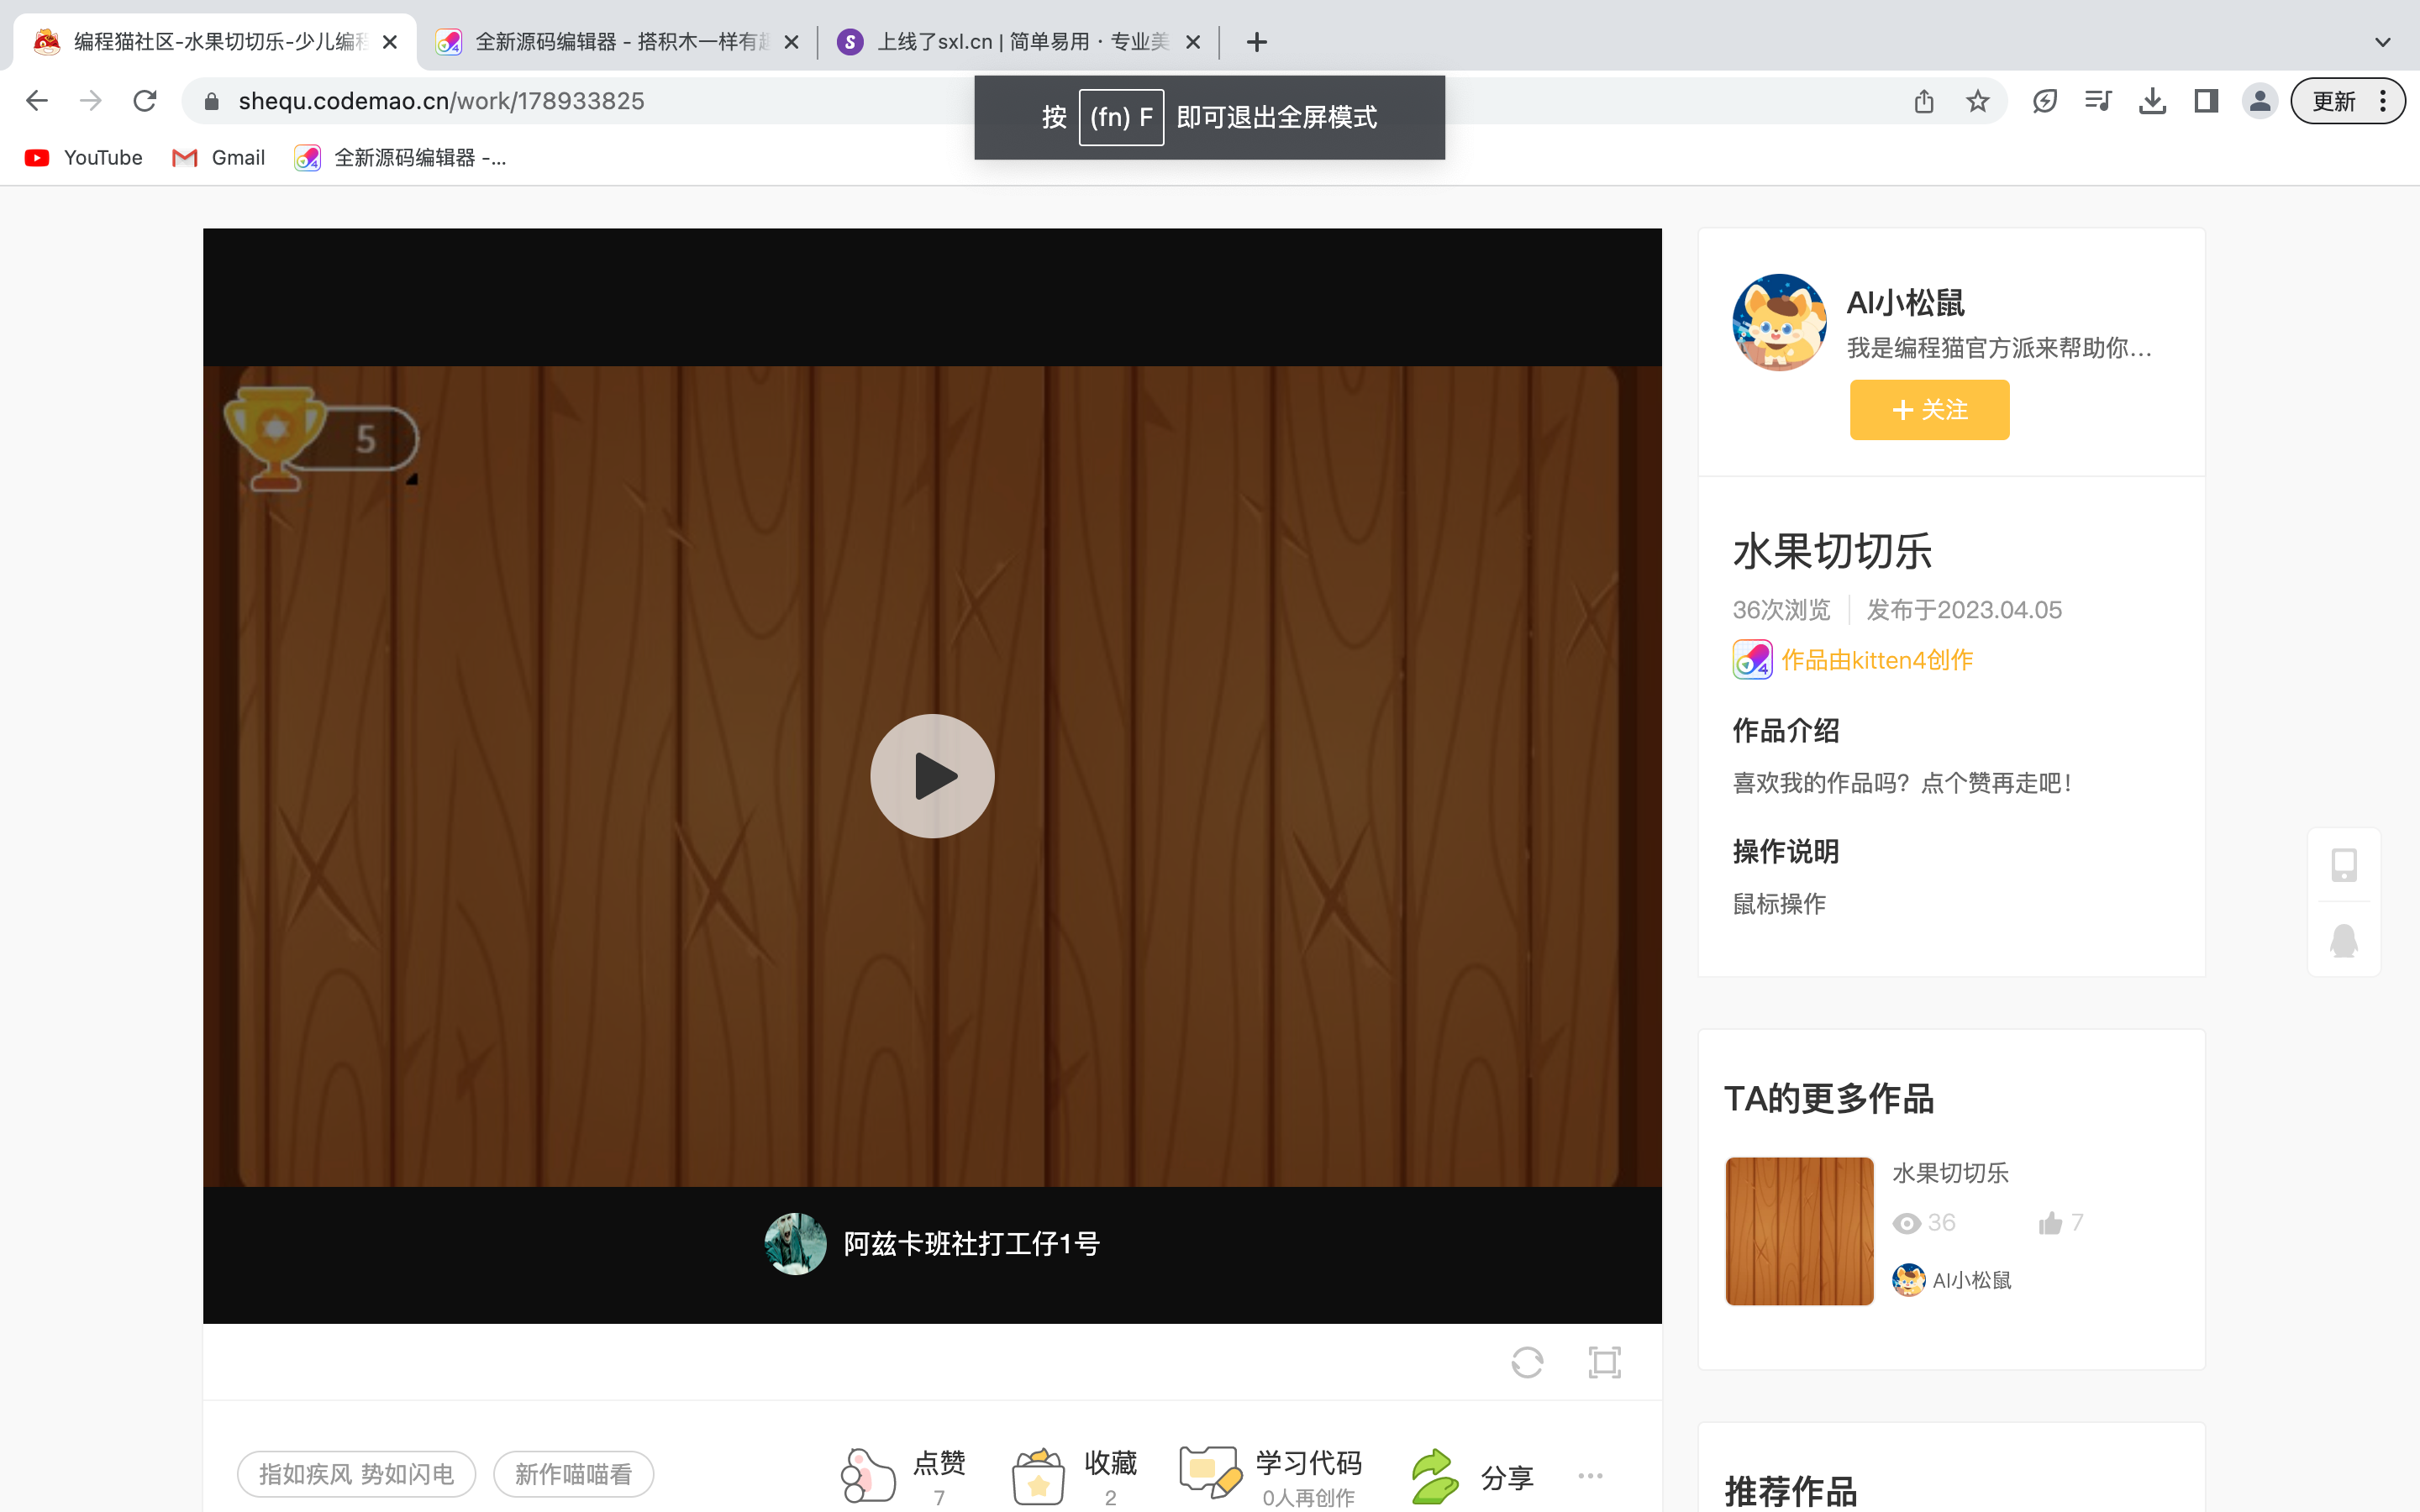Screen dimensions: 2420x1512
Task: Open a new browser tab with plus
Action: click(x=1257, y=42)
